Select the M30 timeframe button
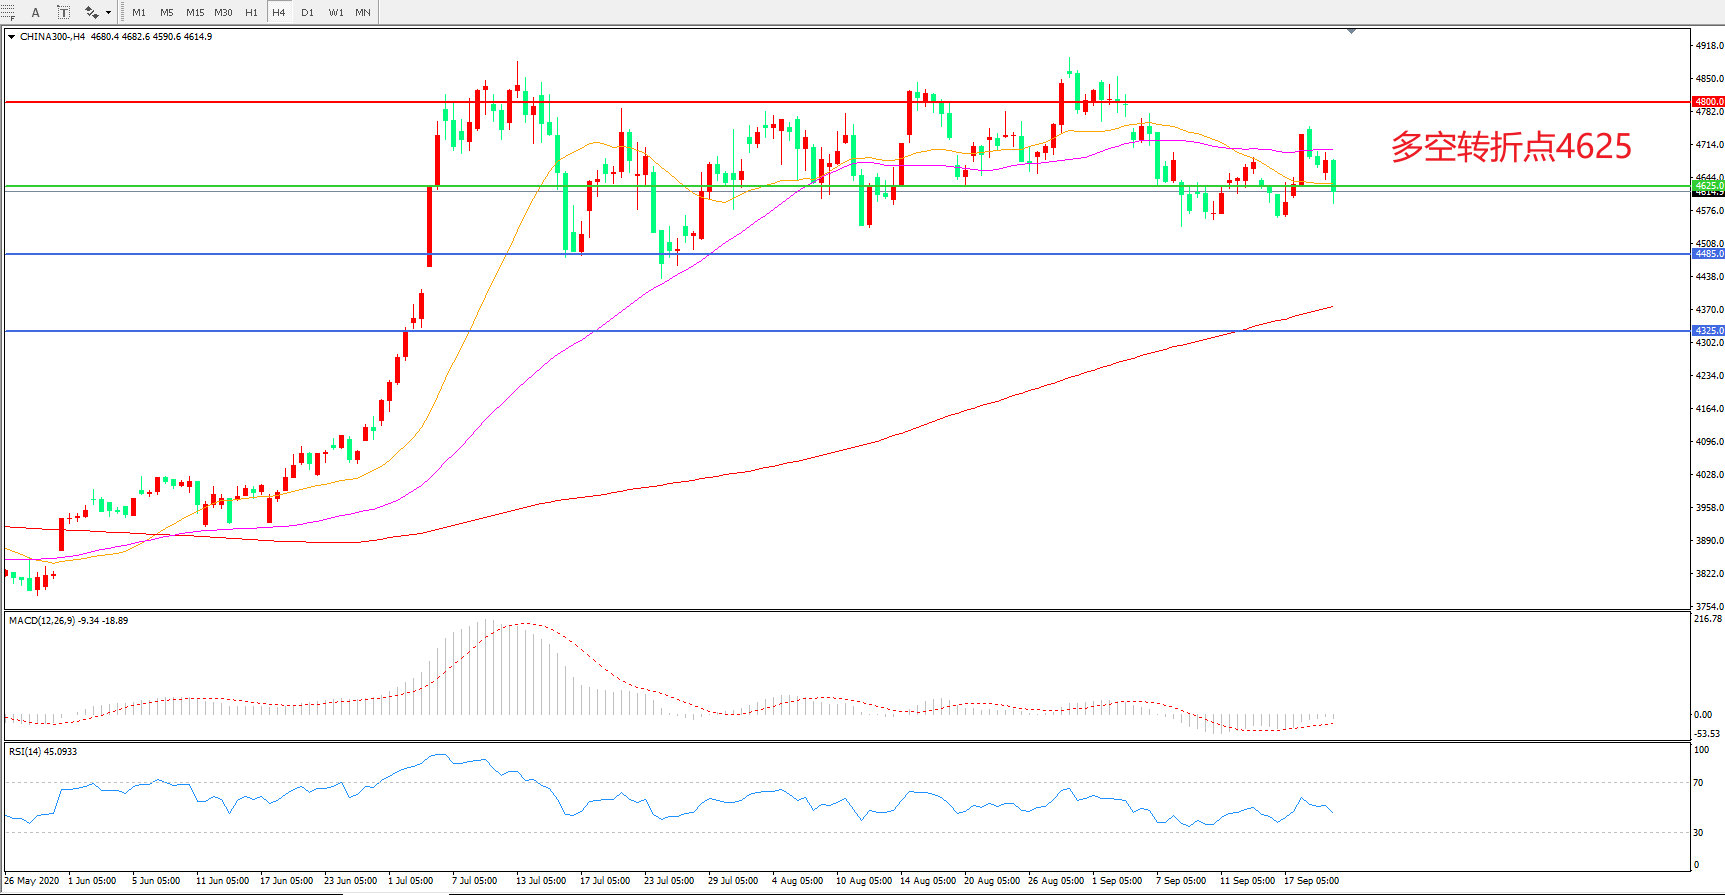Viewport: 1725px width, 895px height. [223, 13]
